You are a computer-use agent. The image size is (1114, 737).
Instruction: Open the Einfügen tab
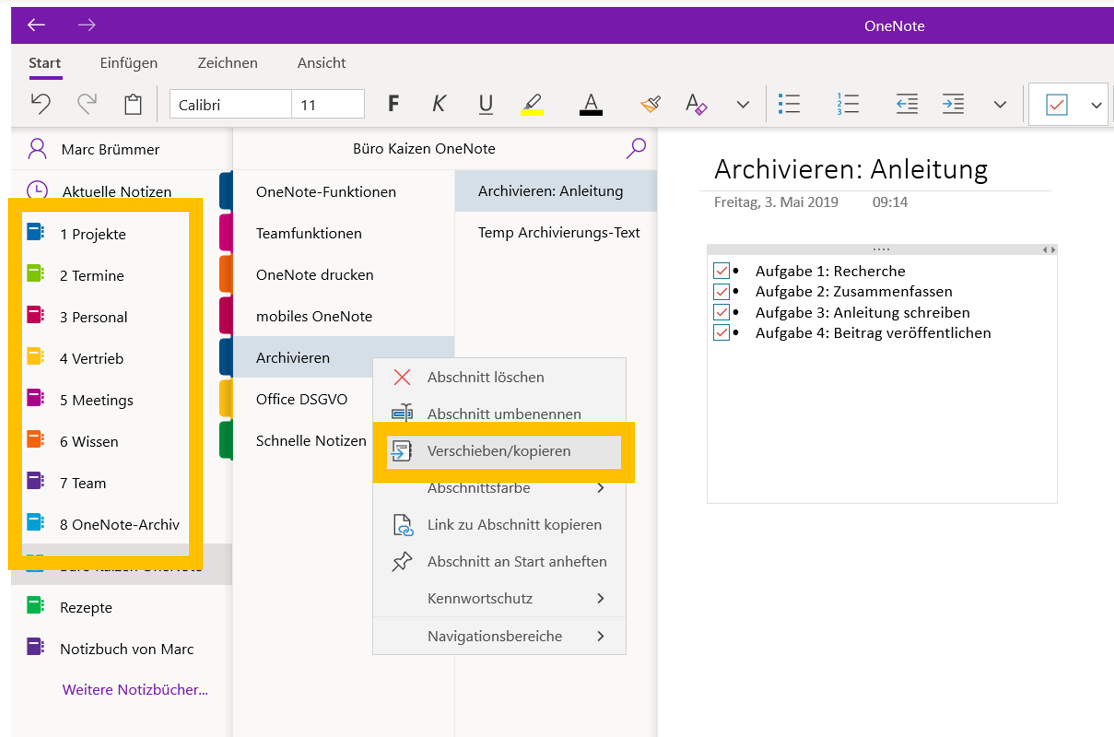129,63
